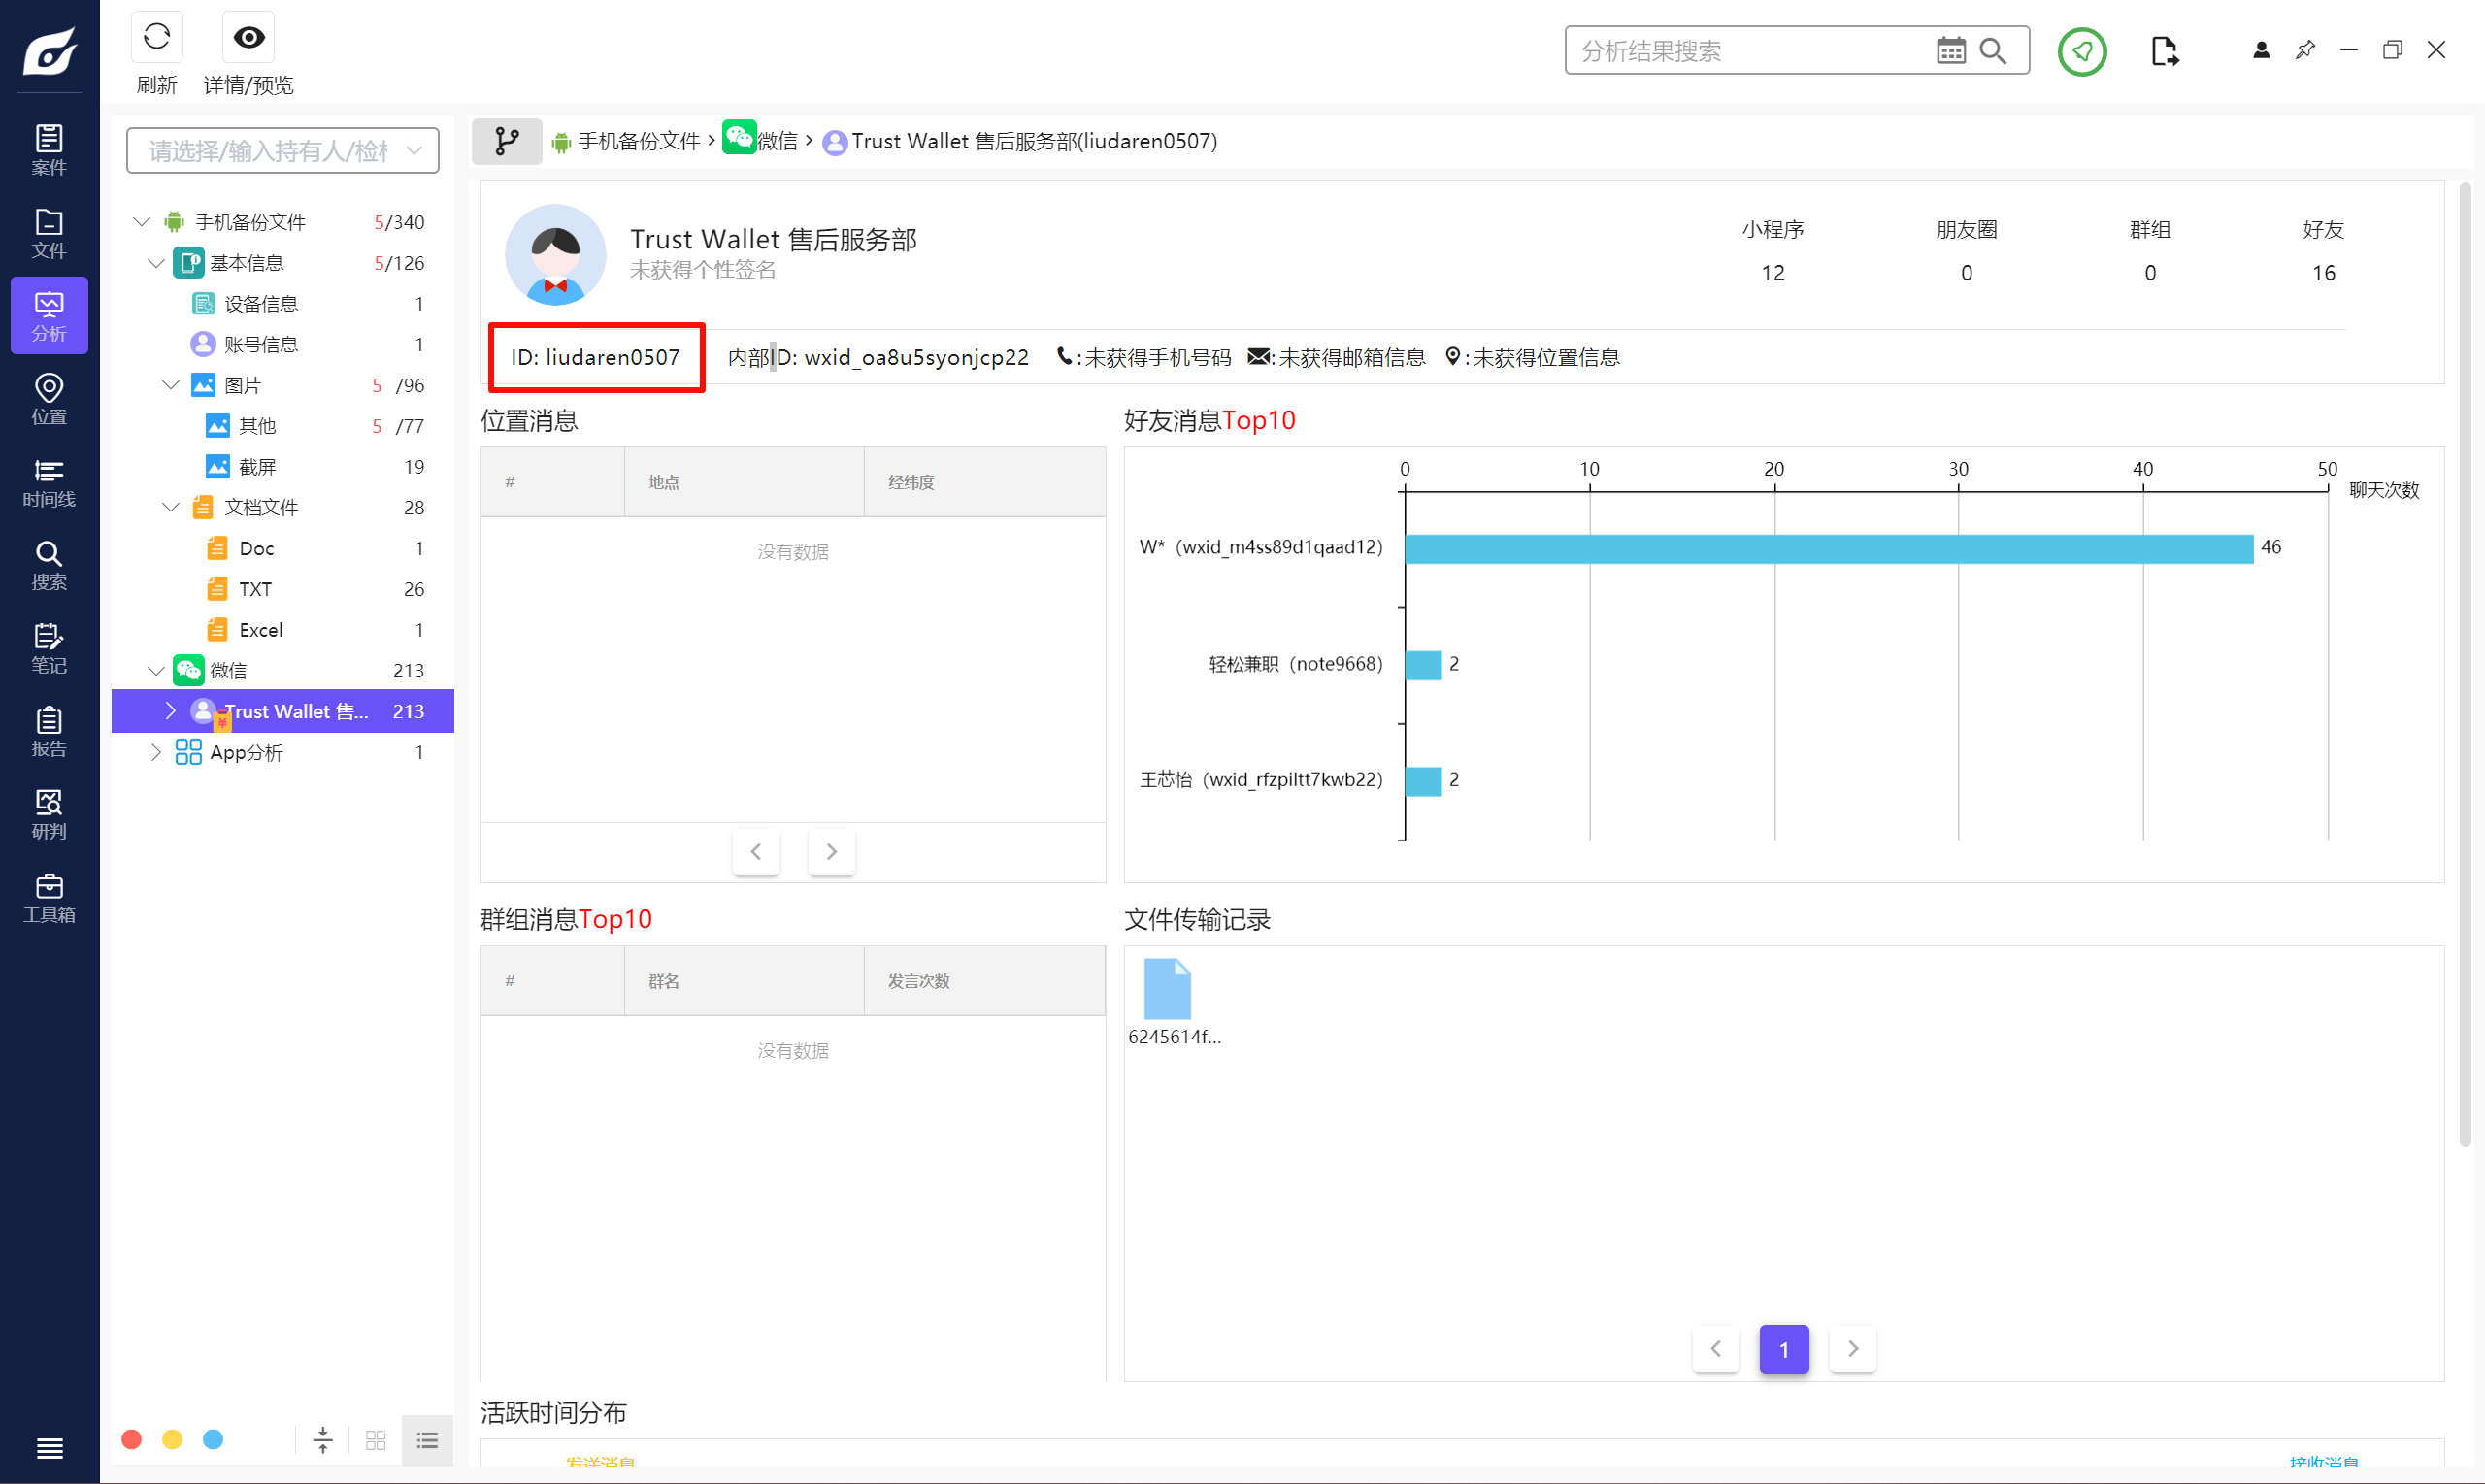Image resolution: width=2485 pixels, height=1484 pixels.
Task: Click Trust Wallet 售后服务部 breadcrumb entry
Action: coord(1034,141)
